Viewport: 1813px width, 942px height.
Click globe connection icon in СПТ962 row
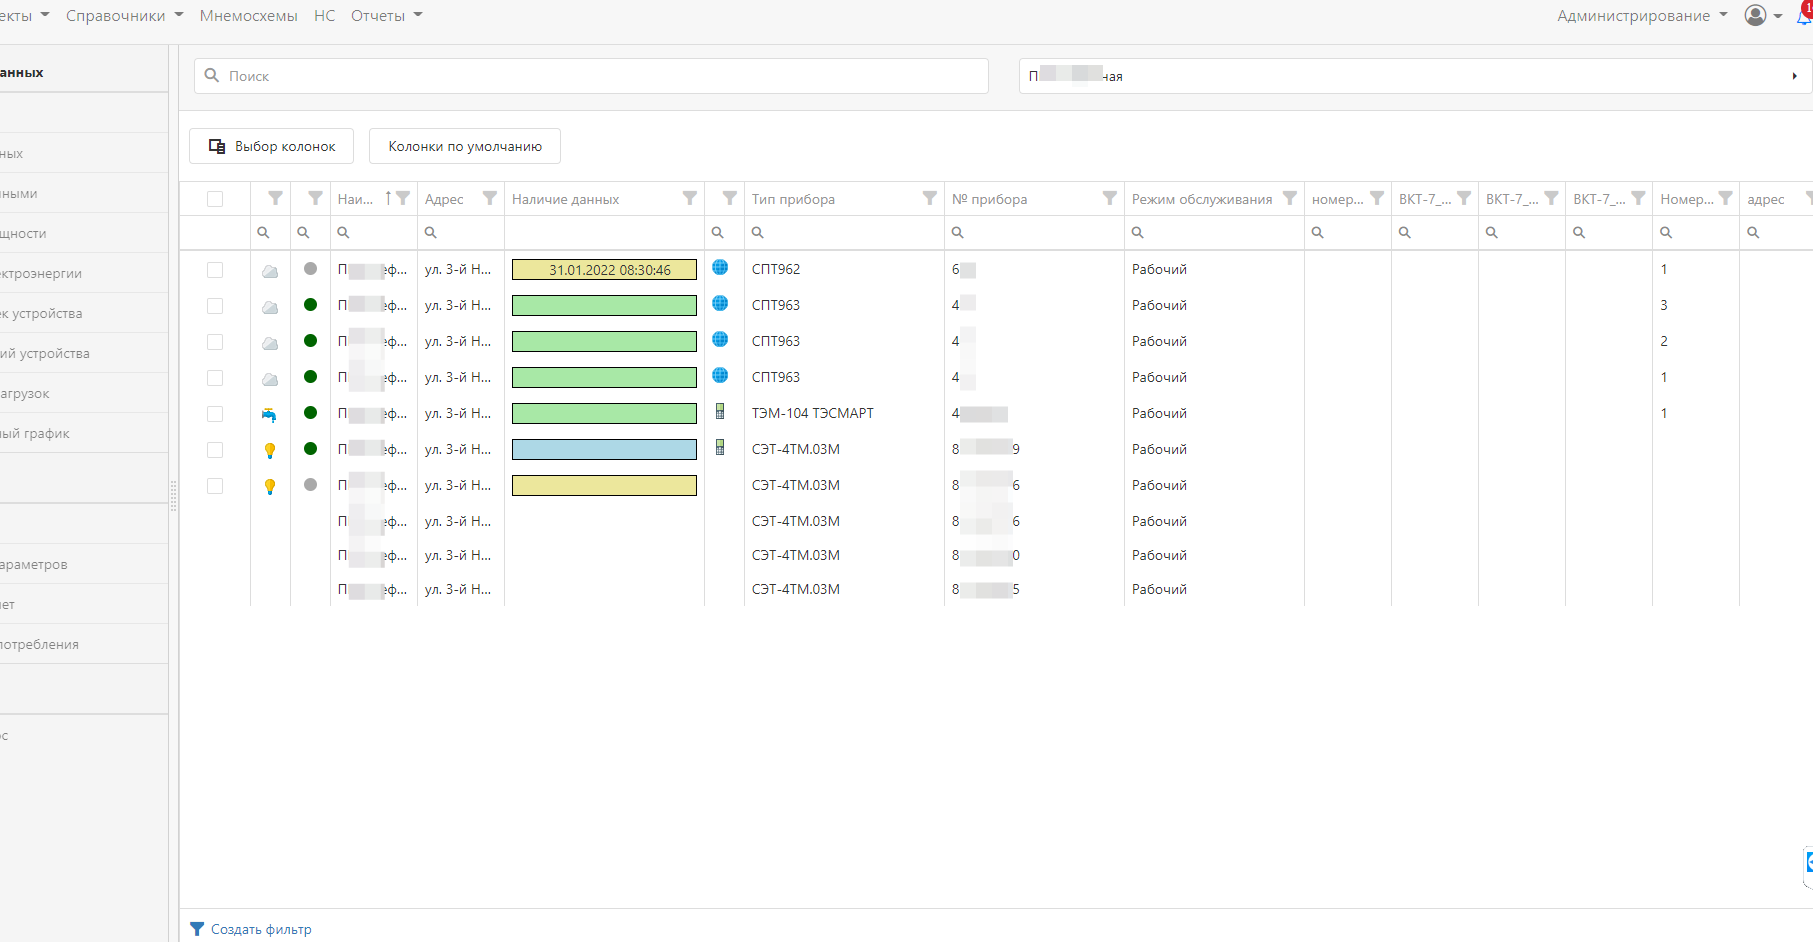720,267
